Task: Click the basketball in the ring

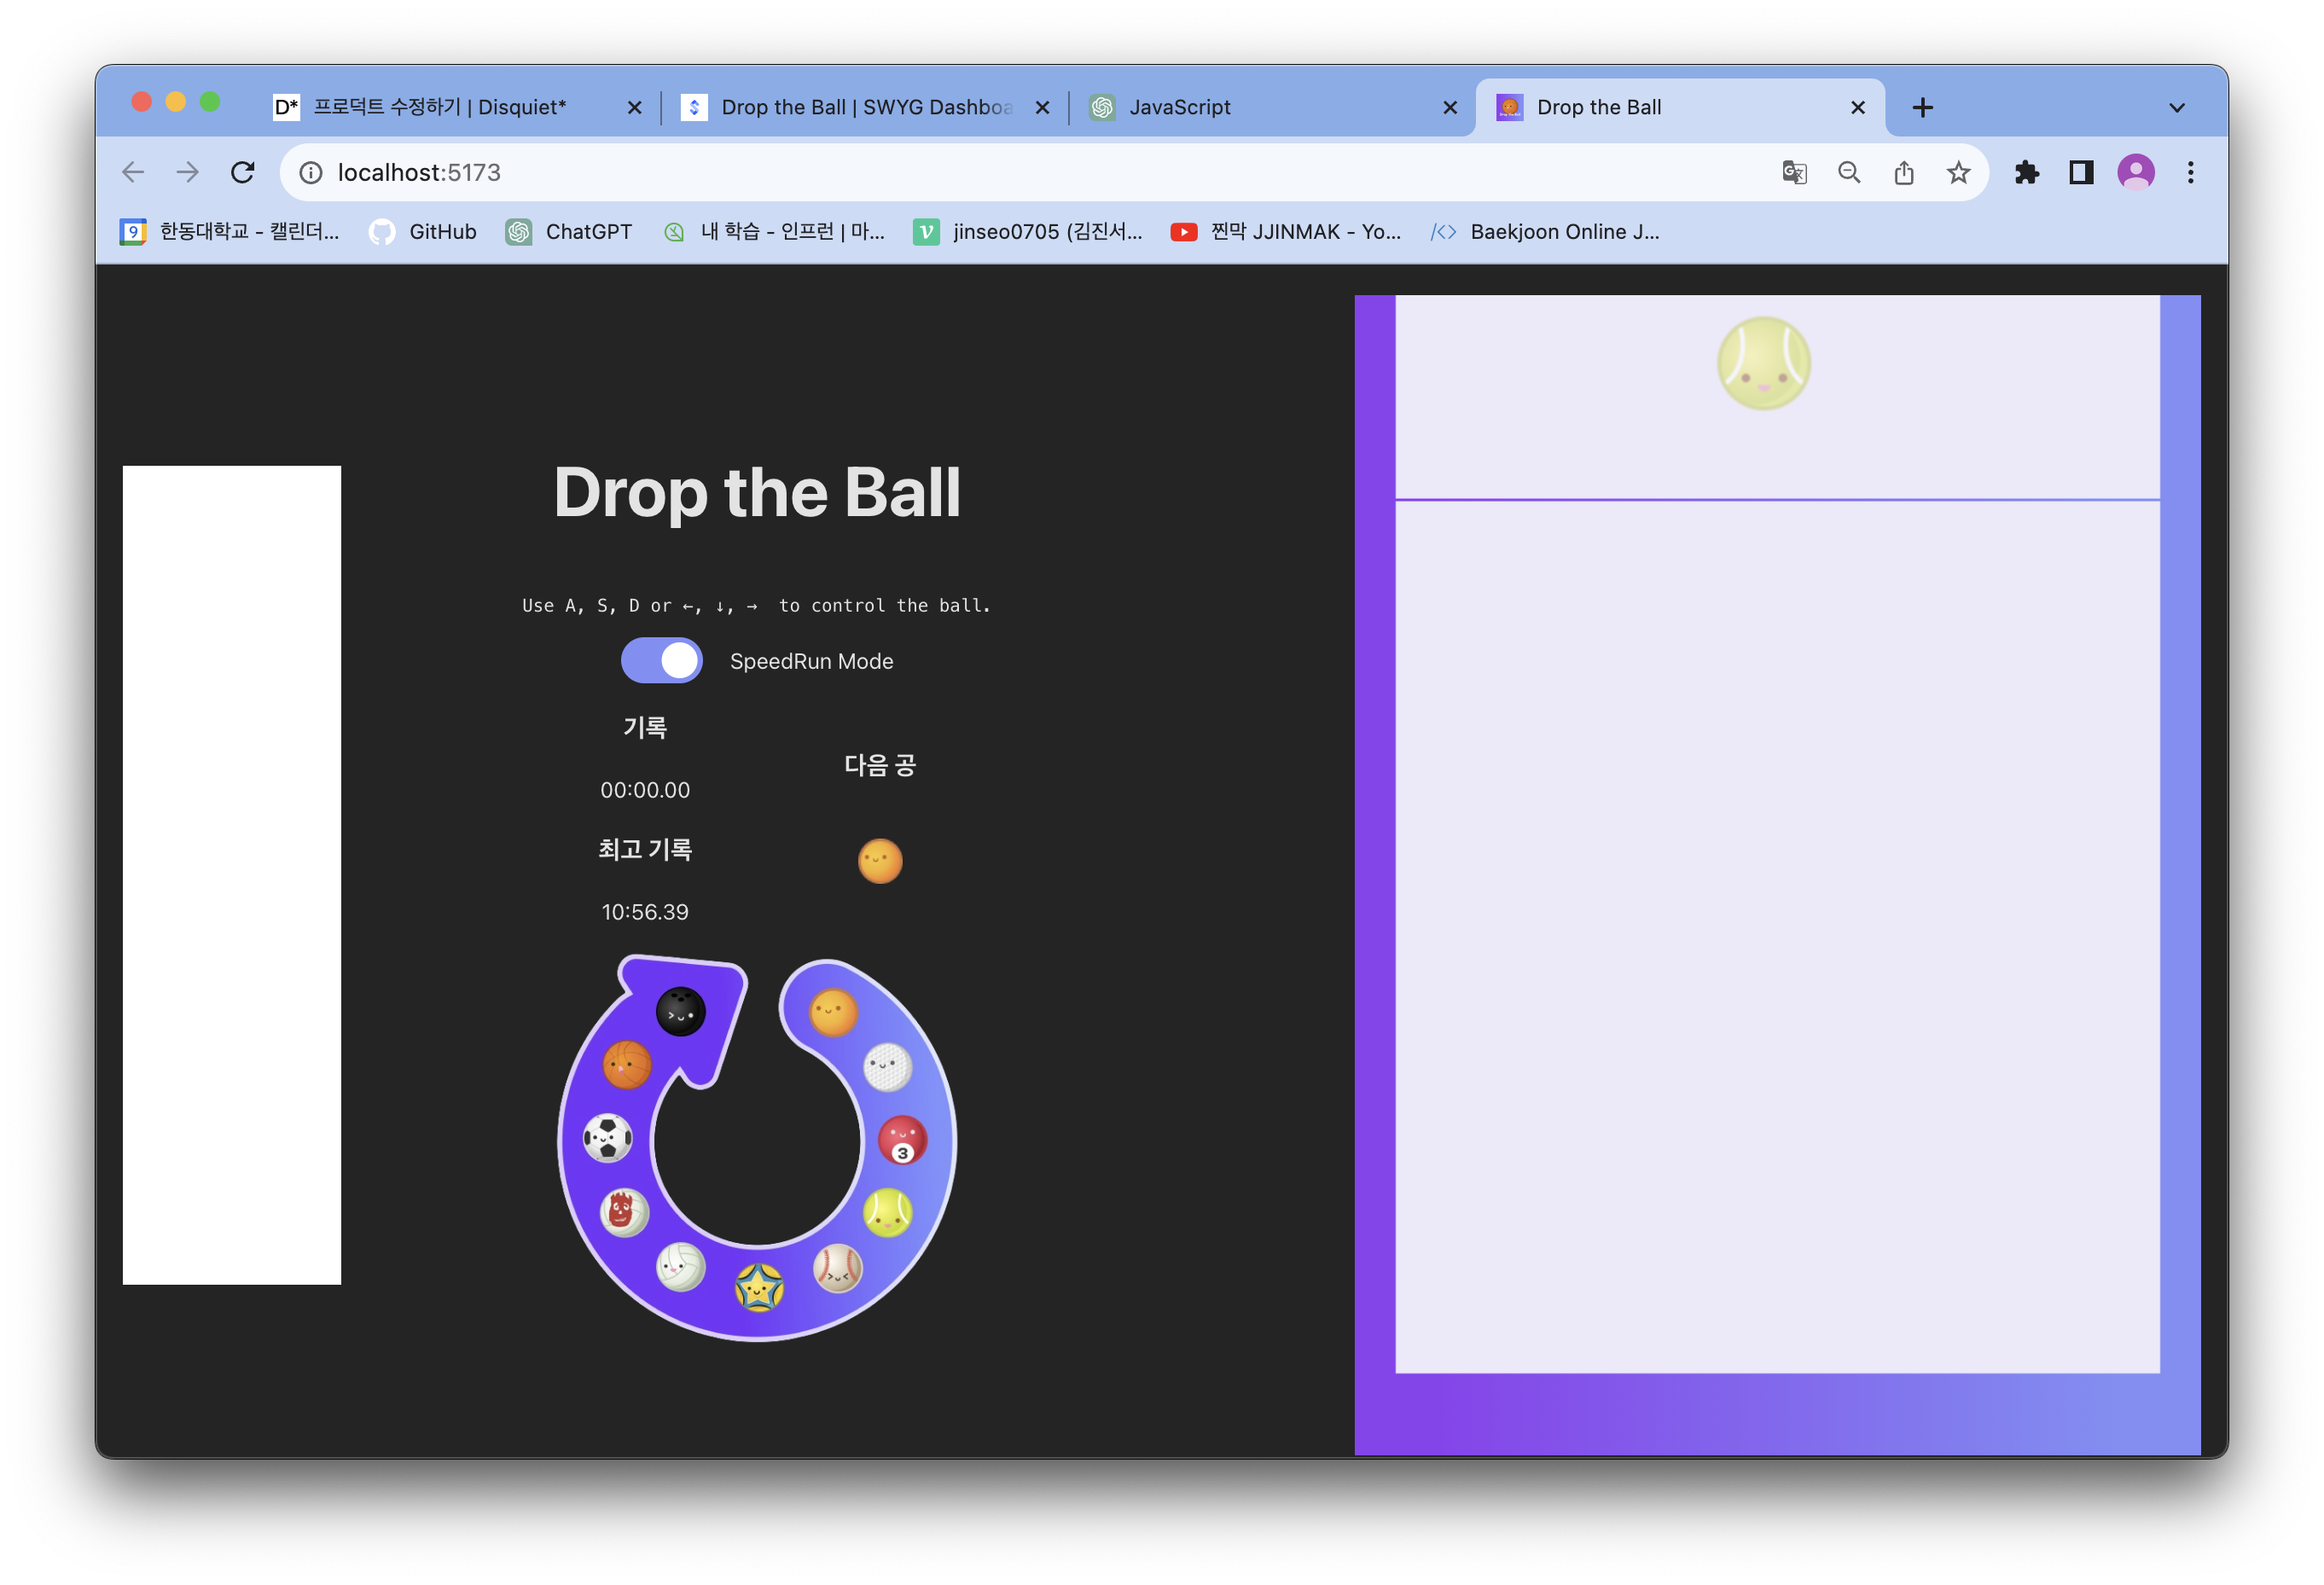Action: click(x=627, y=1065)
